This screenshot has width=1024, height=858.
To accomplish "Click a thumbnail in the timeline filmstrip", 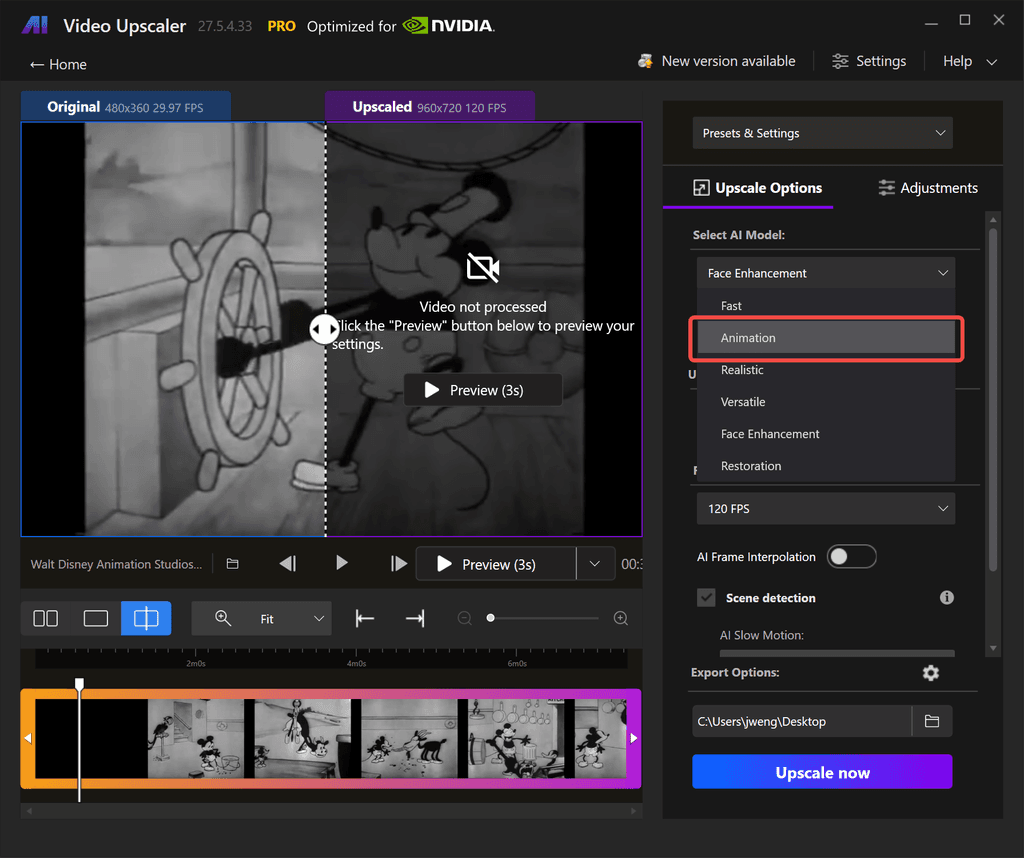I will point(300,738).
